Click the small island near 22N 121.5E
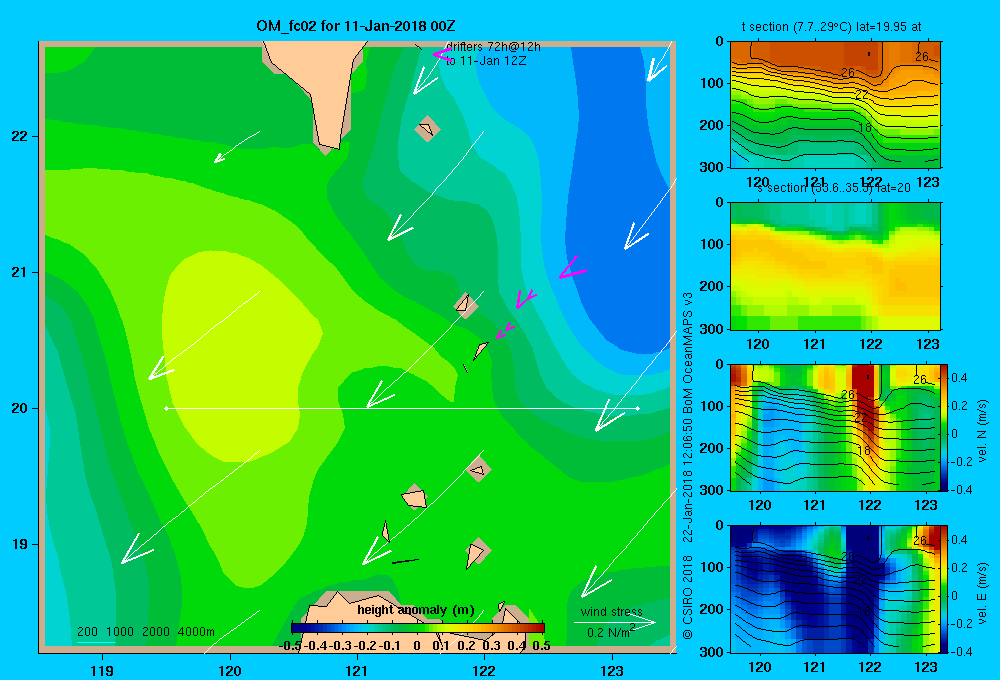The width and height of the screenshot is (1000, 680). [x=427, y=129]
